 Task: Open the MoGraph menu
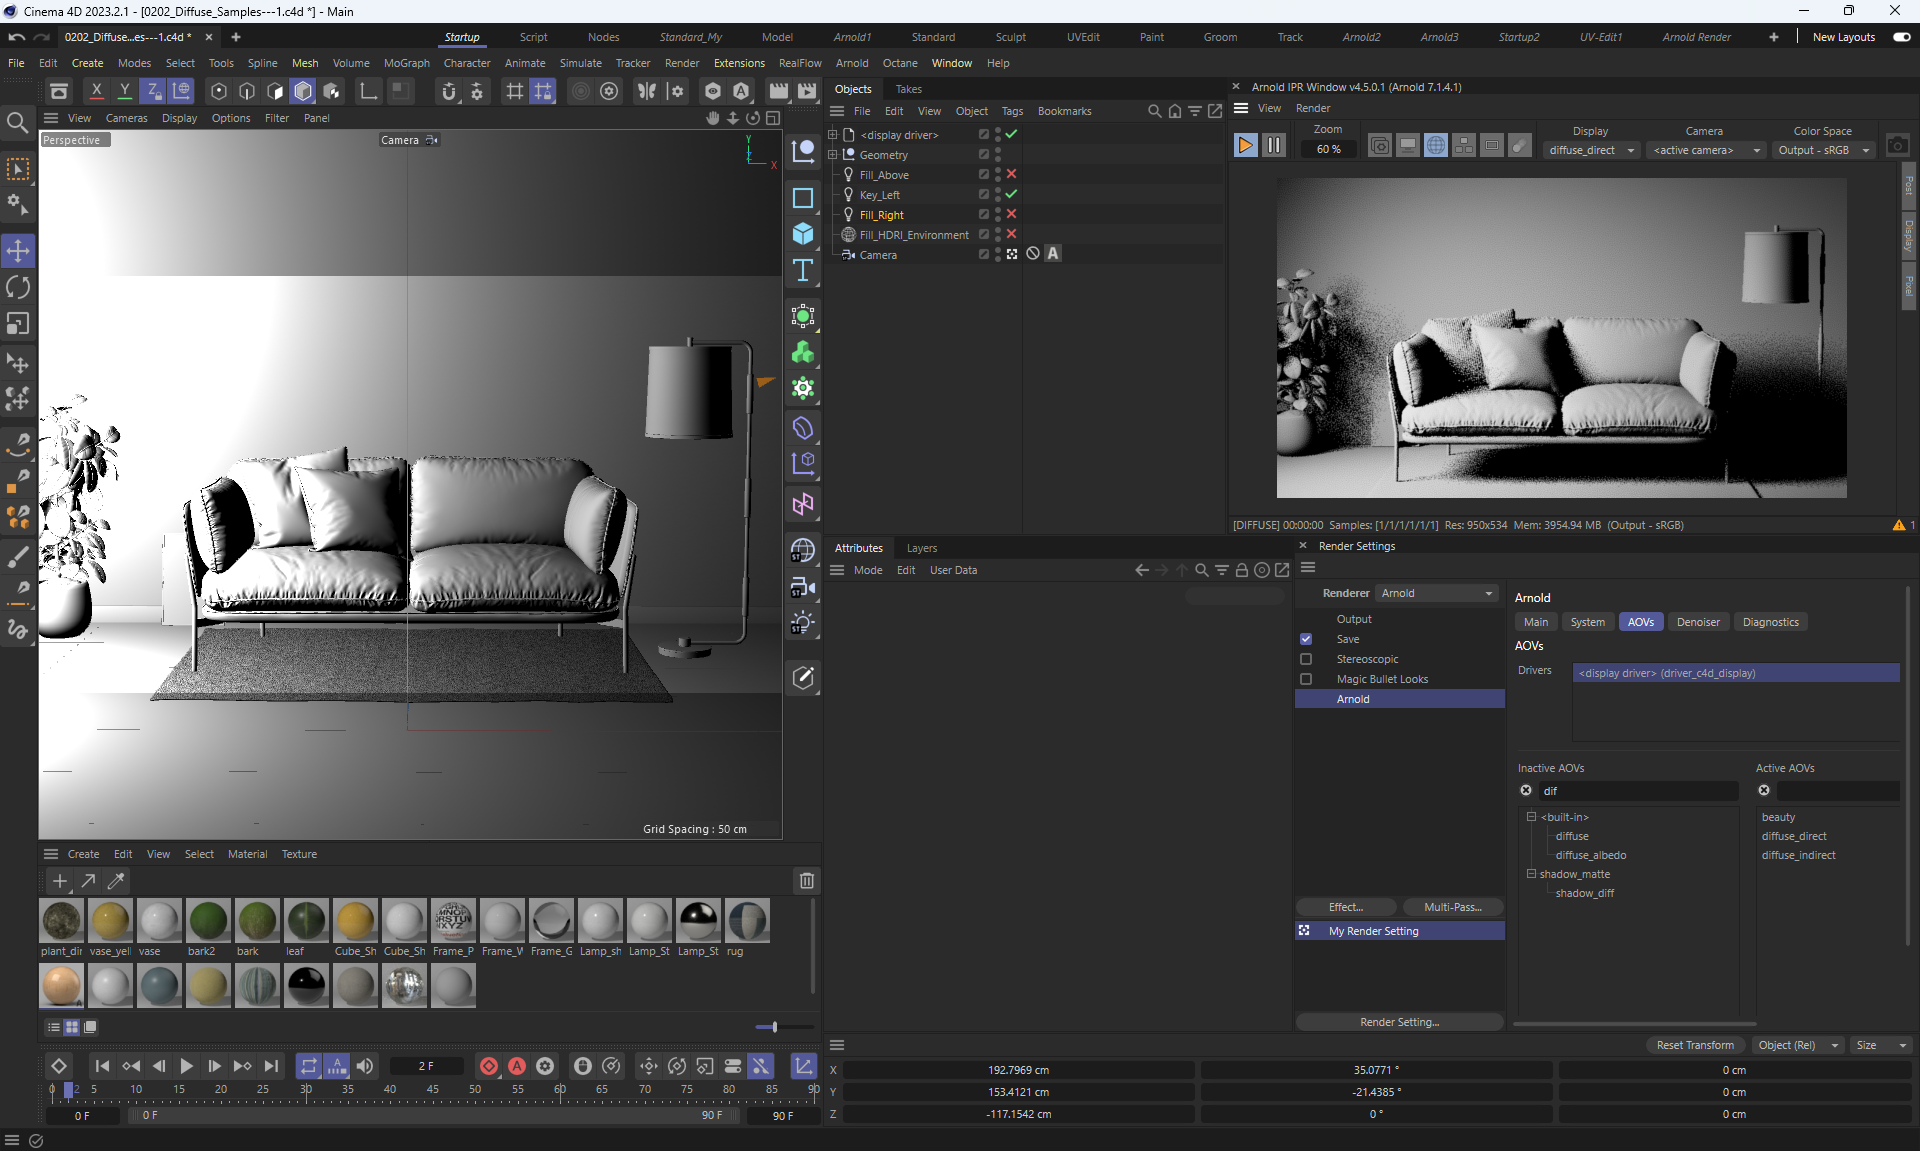406,63
